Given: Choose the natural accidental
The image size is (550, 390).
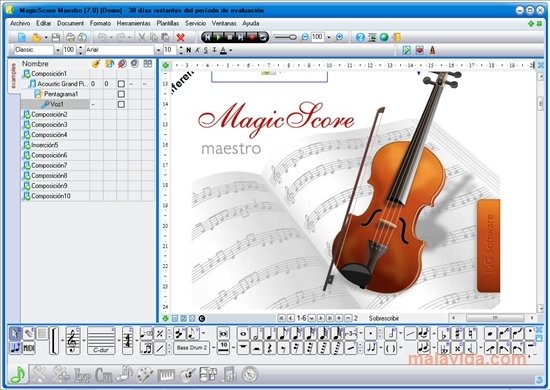Looking at the screenshot, I should (470, 334).
